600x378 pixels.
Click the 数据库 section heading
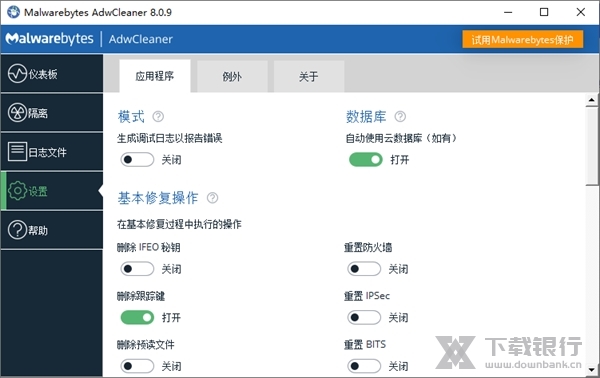tap(366, 116)
